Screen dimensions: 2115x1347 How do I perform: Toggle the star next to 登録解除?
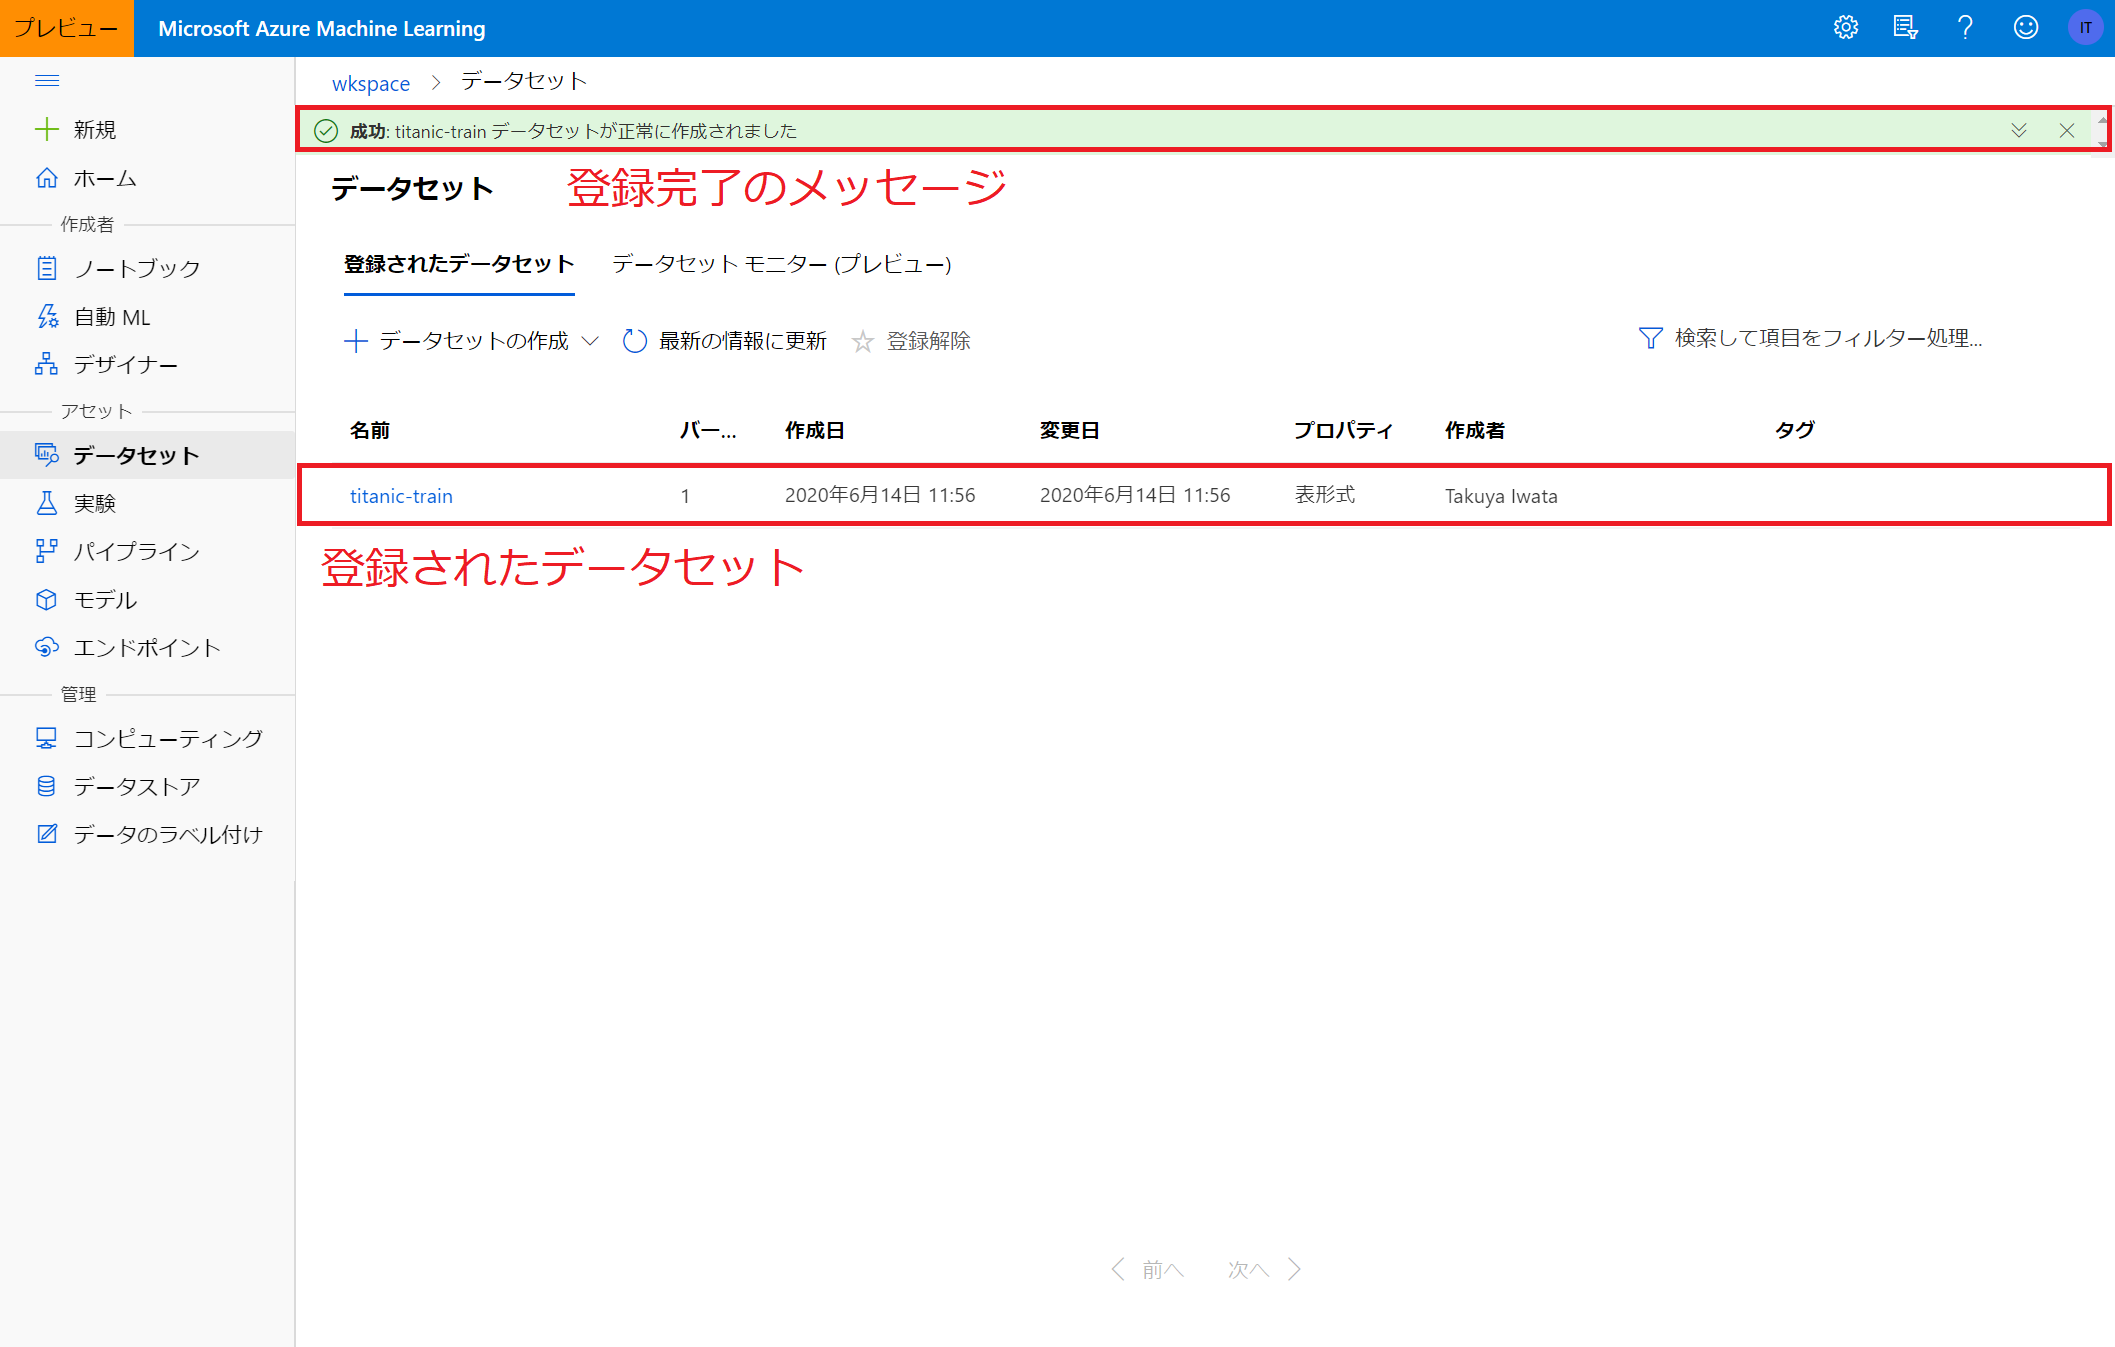click(x=862, y=341)
